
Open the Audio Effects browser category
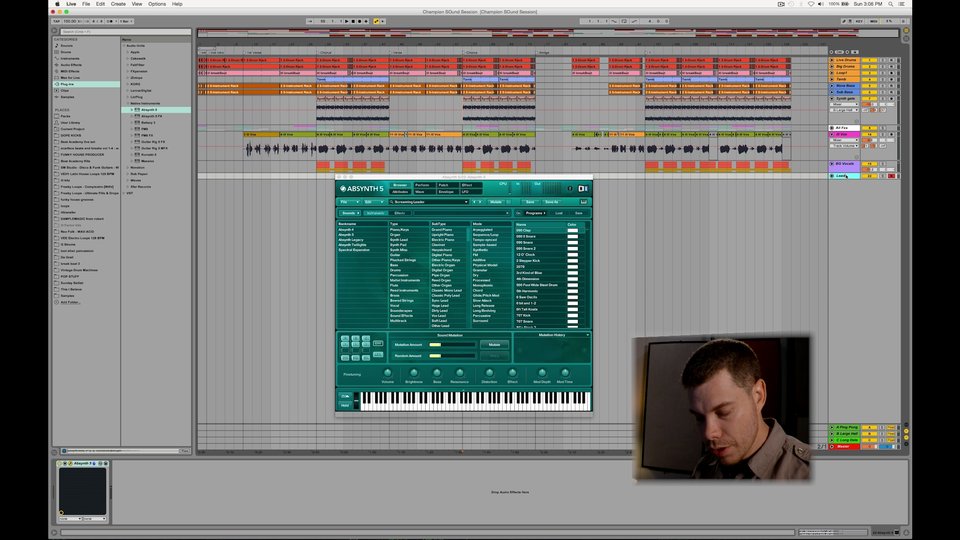(70, 65)
